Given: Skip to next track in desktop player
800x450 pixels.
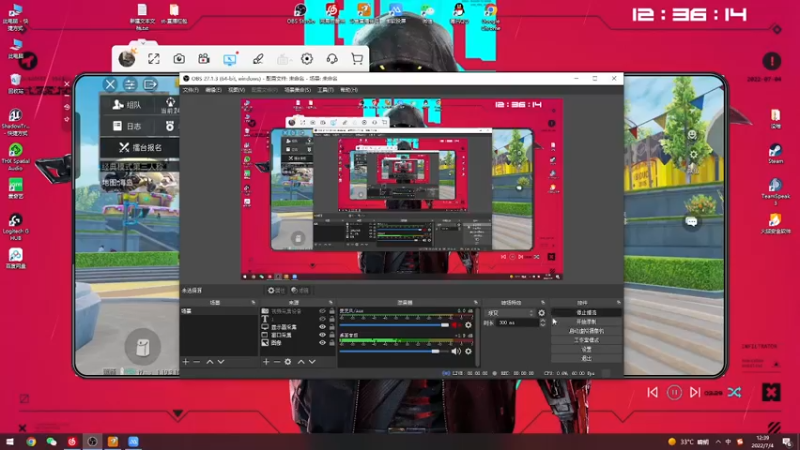Looking at the screenshot, I should click(x=695, y=392).
